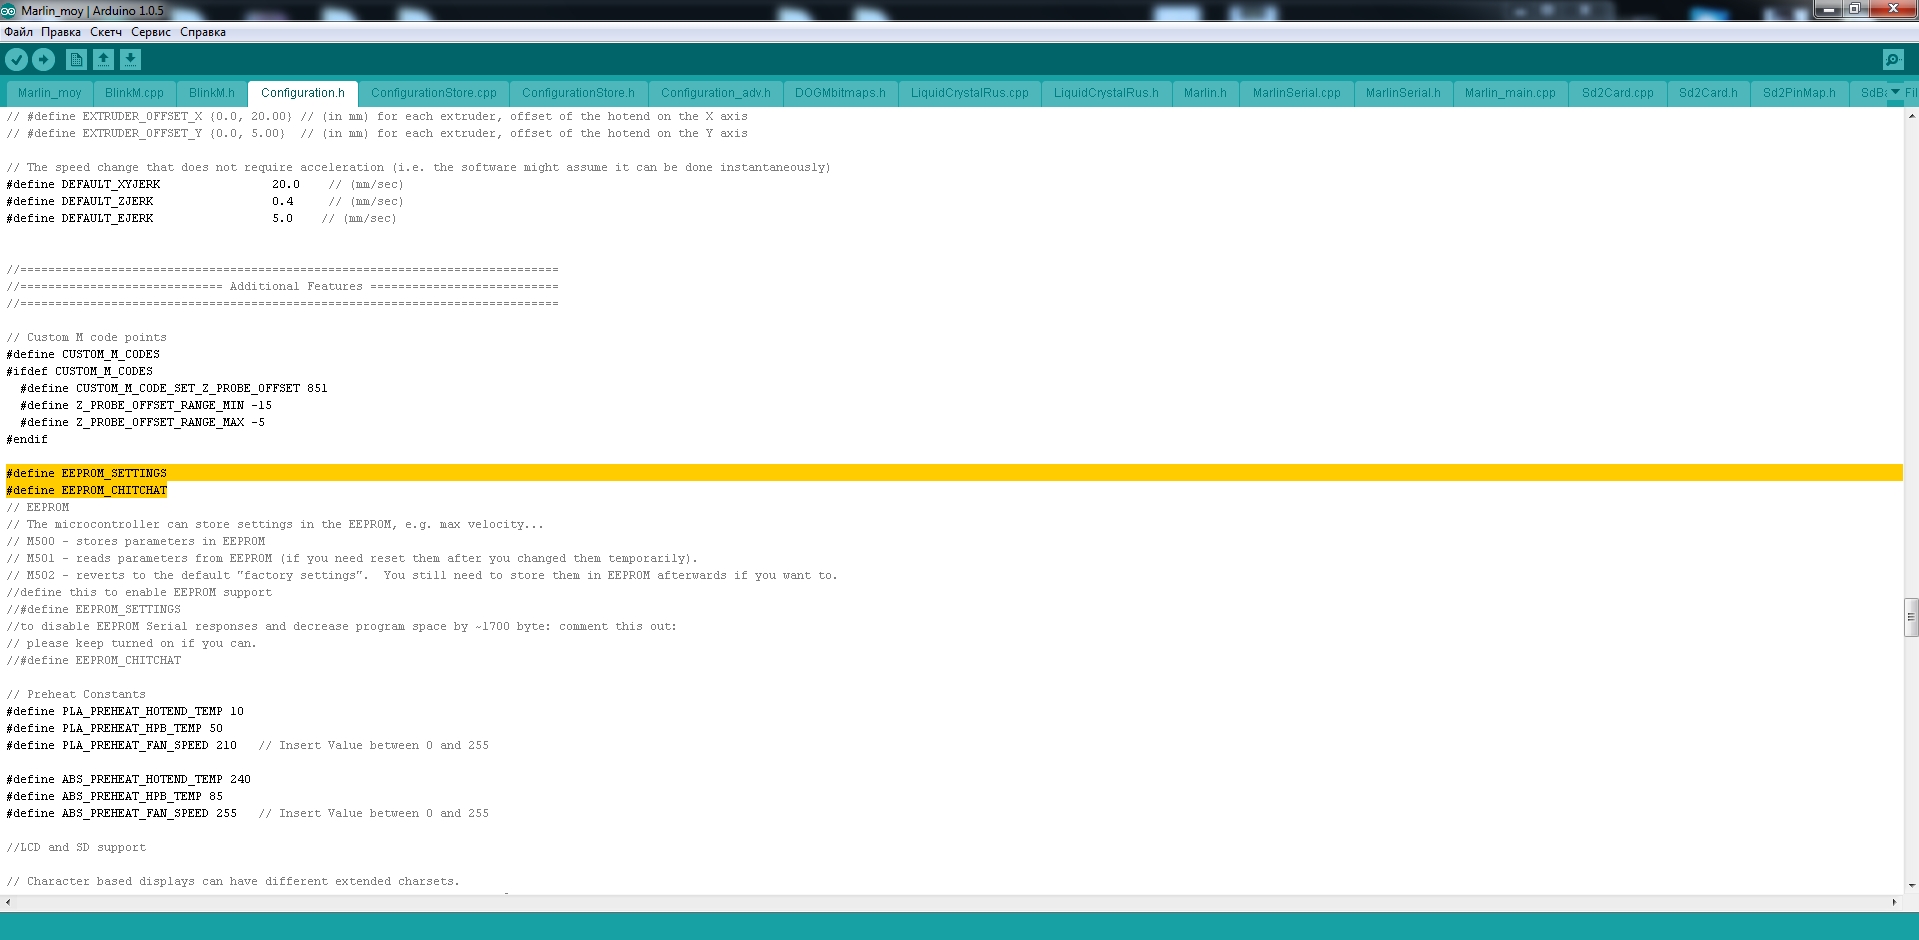Click the '#define DEFAULT_XYJERK' line

click(x=205, y=184)
